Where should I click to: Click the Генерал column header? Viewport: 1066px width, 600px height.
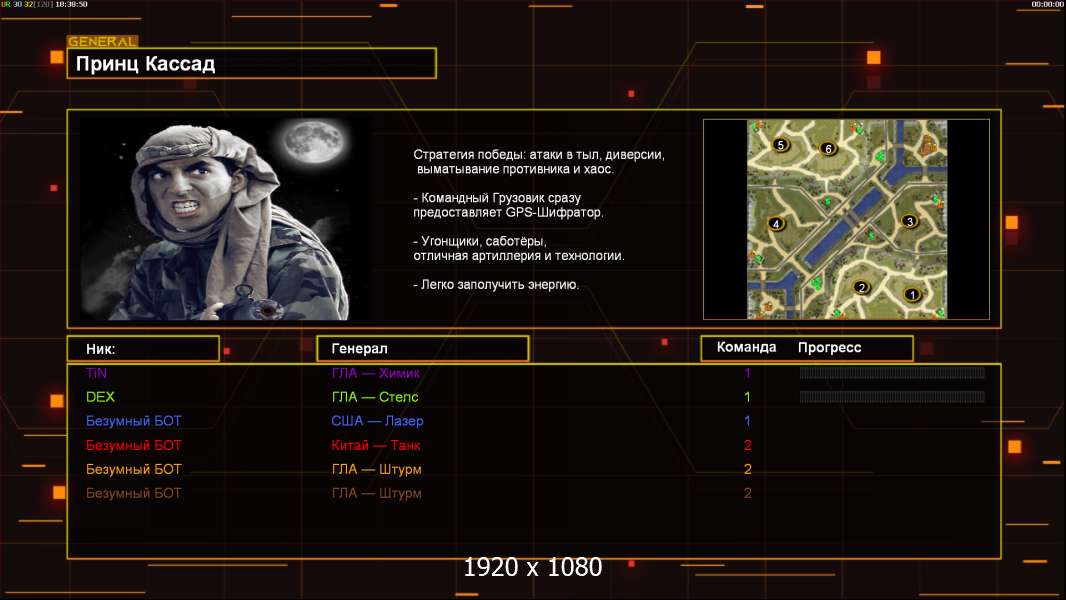tap(422, 349)
